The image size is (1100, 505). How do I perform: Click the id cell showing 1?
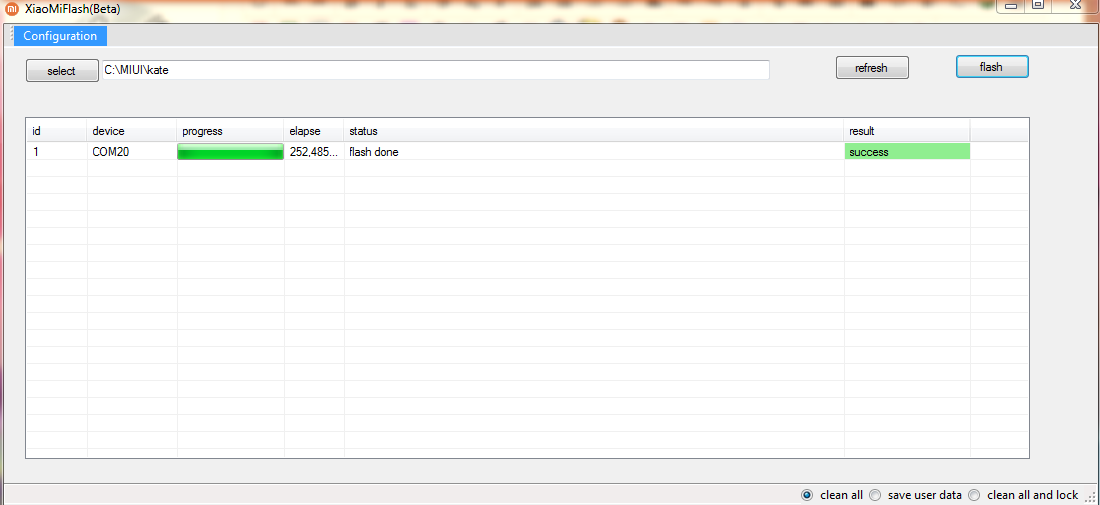(x=57, y=152)
